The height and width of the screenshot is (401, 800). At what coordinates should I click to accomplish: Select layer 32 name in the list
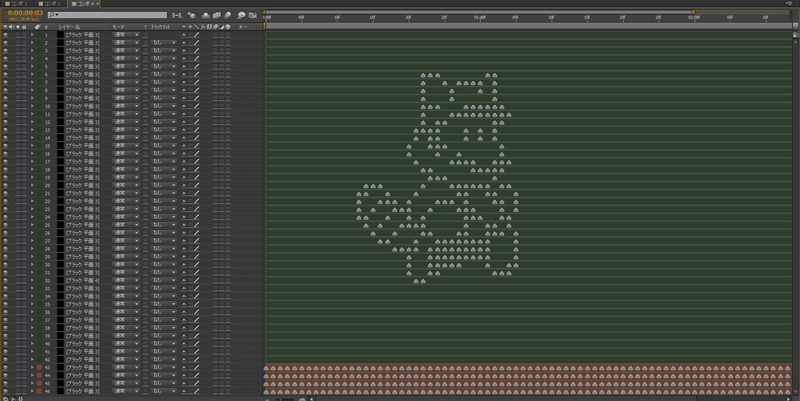[x=83, y=281]
